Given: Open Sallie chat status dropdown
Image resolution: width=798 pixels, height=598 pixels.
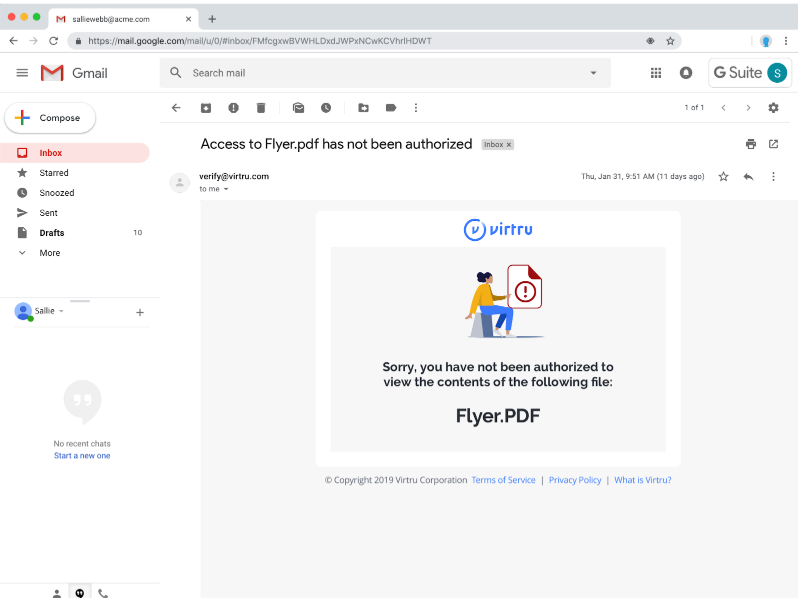Looking at the screenshot, I should pos(61,311).
